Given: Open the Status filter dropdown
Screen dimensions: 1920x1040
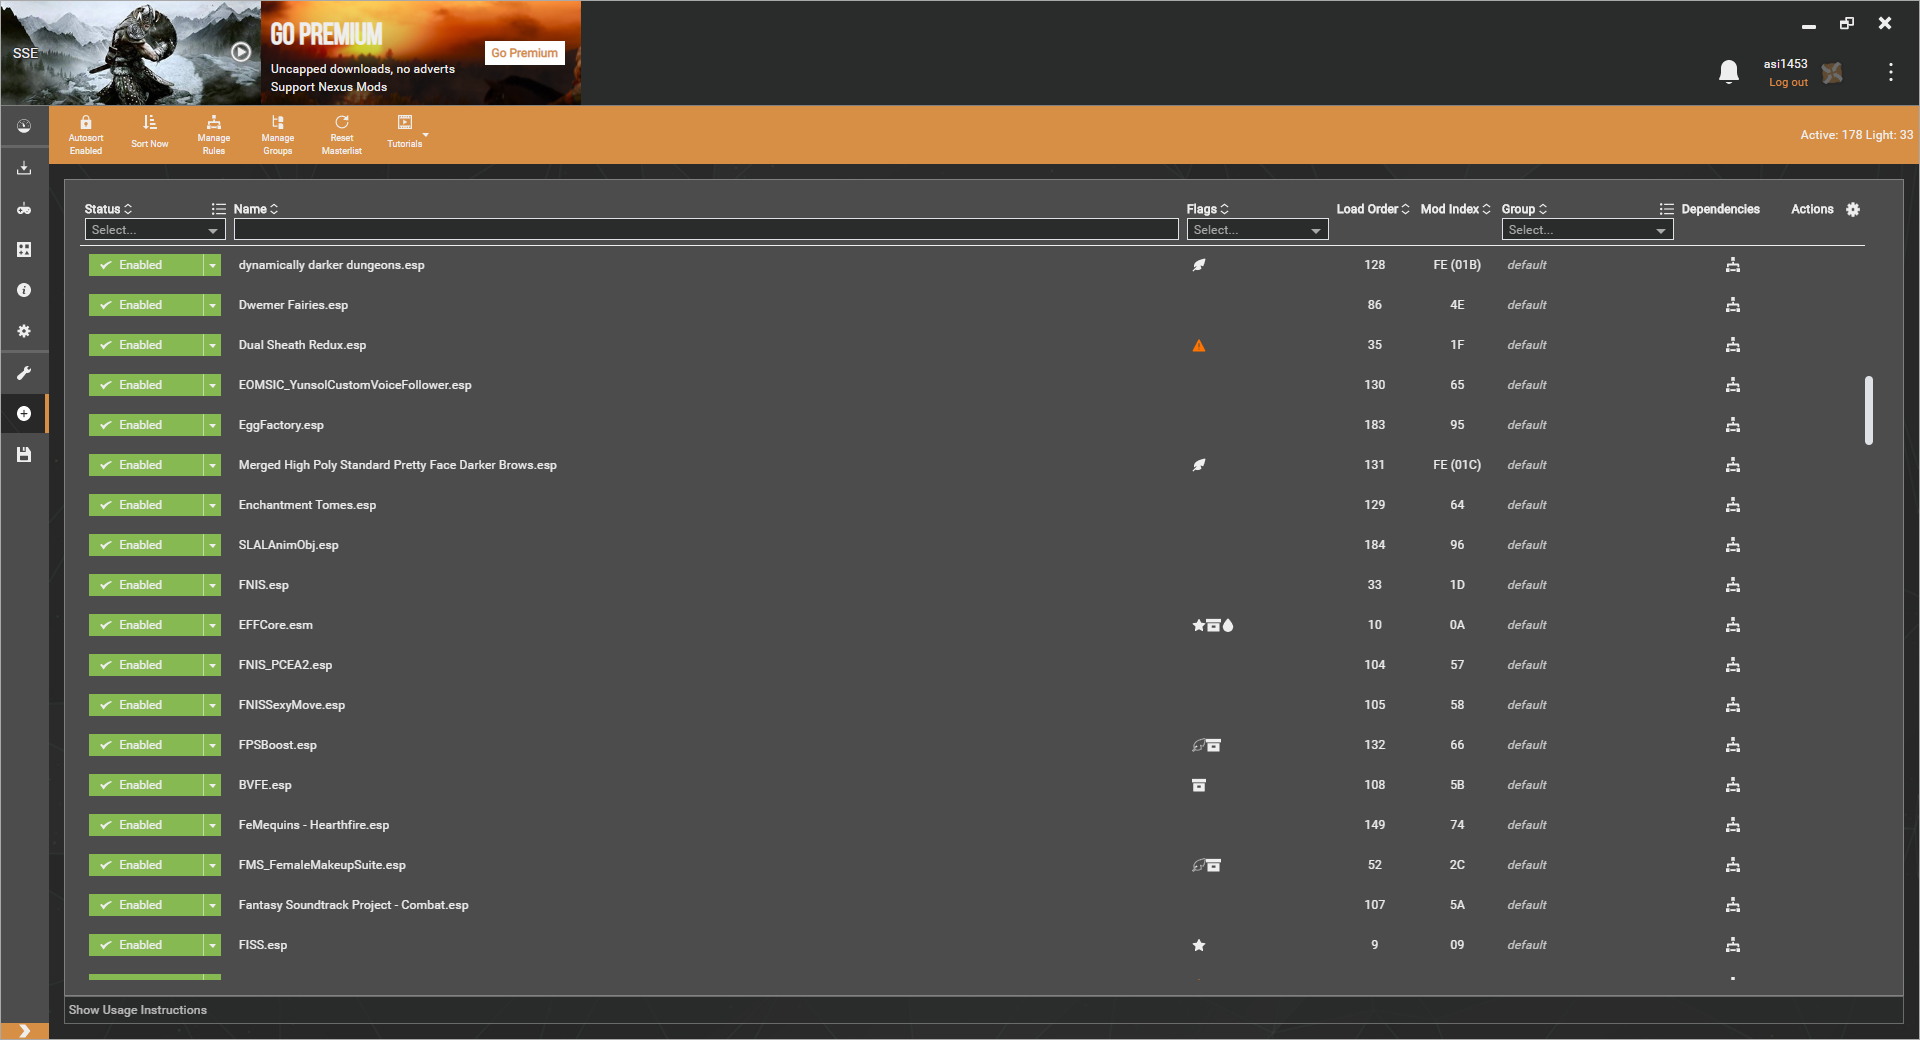Looking at the screenshot, I should pos(154,230).
